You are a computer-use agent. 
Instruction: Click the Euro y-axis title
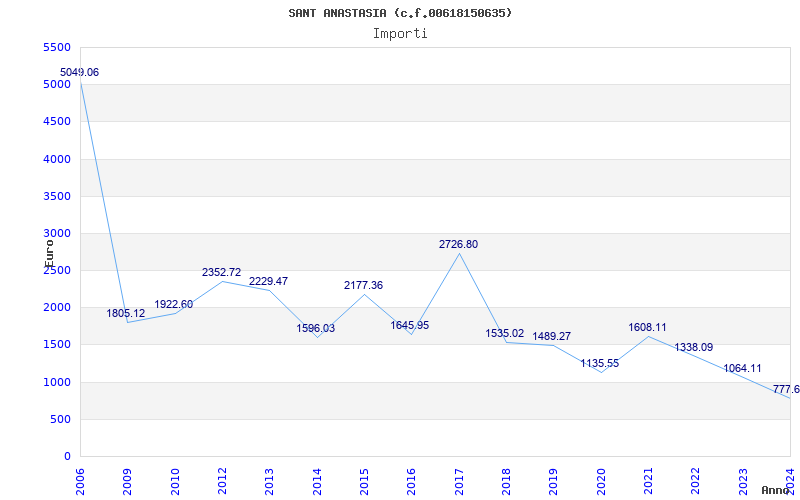[48, 251]
